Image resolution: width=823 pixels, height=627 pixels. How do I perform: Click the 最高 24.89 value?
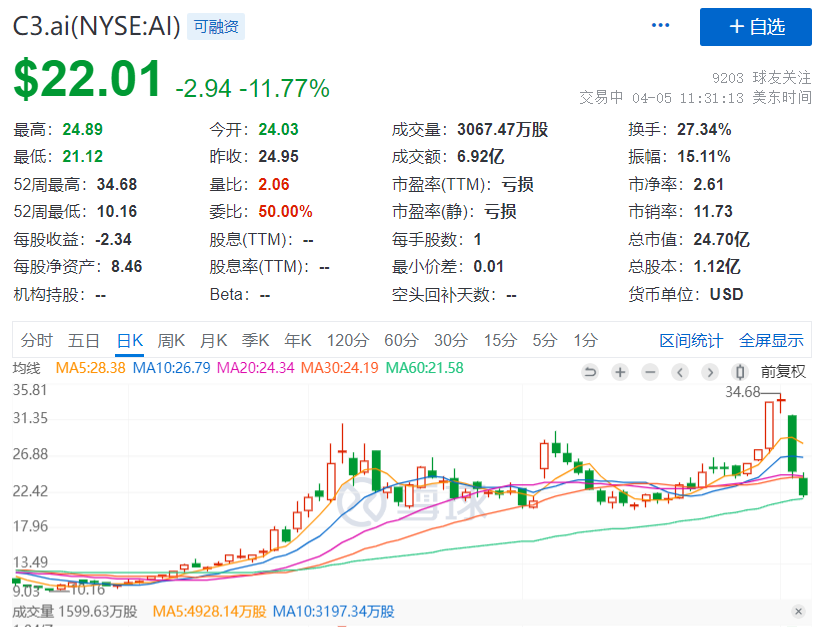(82, 130)
